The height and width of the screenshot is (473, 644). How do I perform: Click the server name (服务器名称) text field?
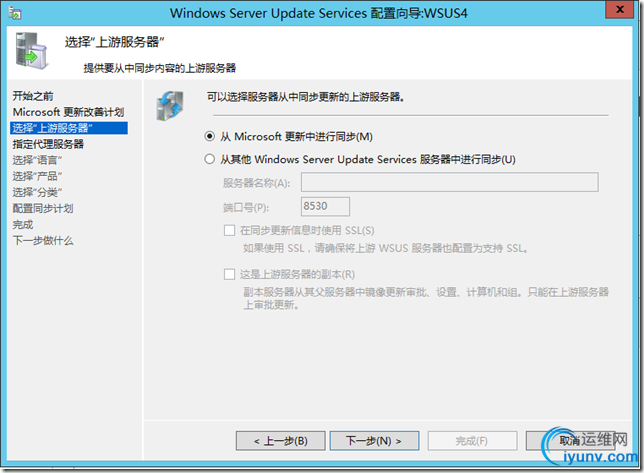(449, 182)
